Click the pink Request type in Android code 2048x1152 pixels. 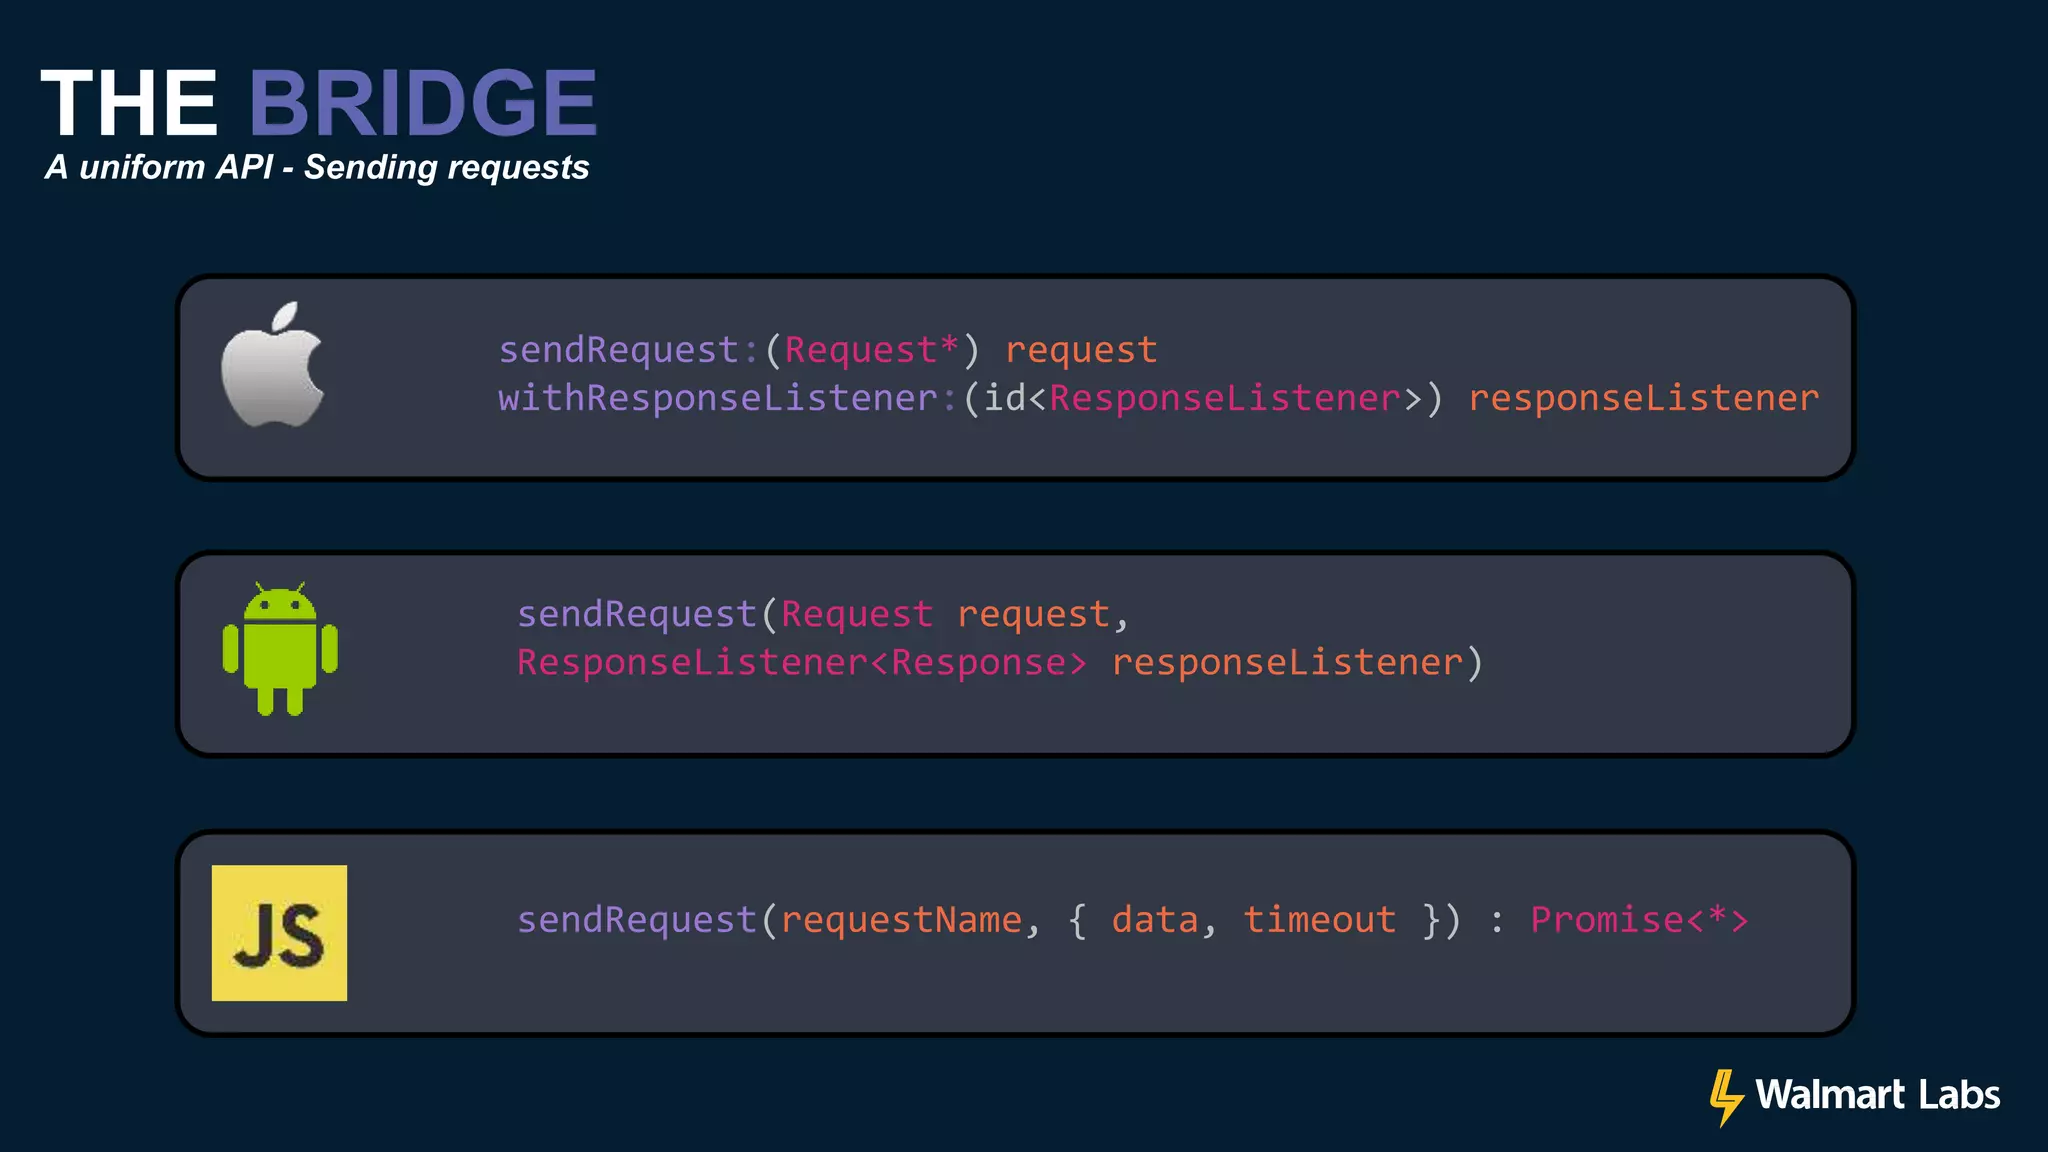(x=857, y=614)
